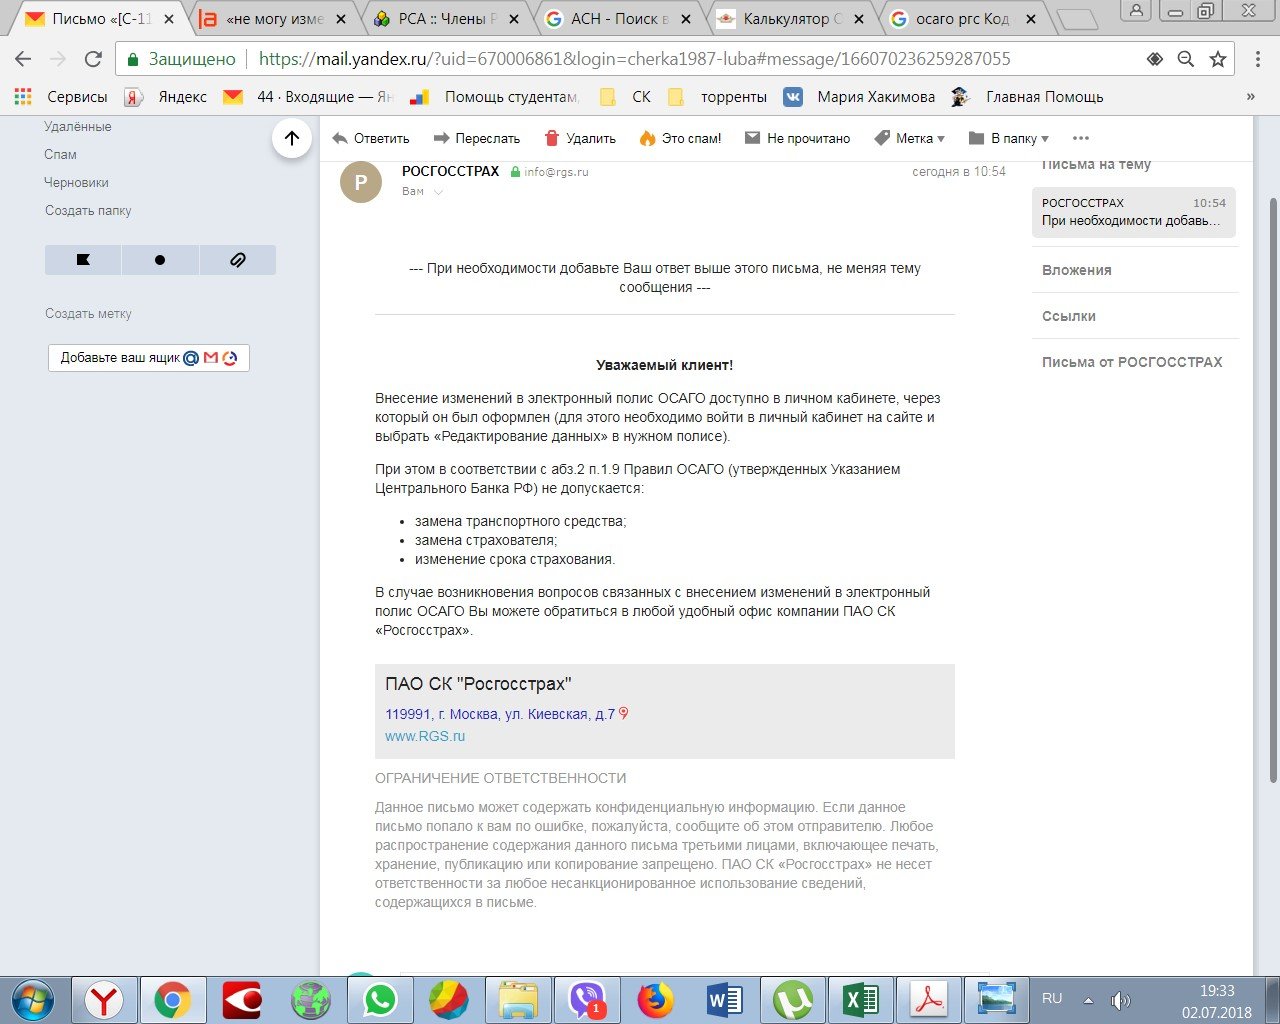Open the Черновики folder

[76, 183]
